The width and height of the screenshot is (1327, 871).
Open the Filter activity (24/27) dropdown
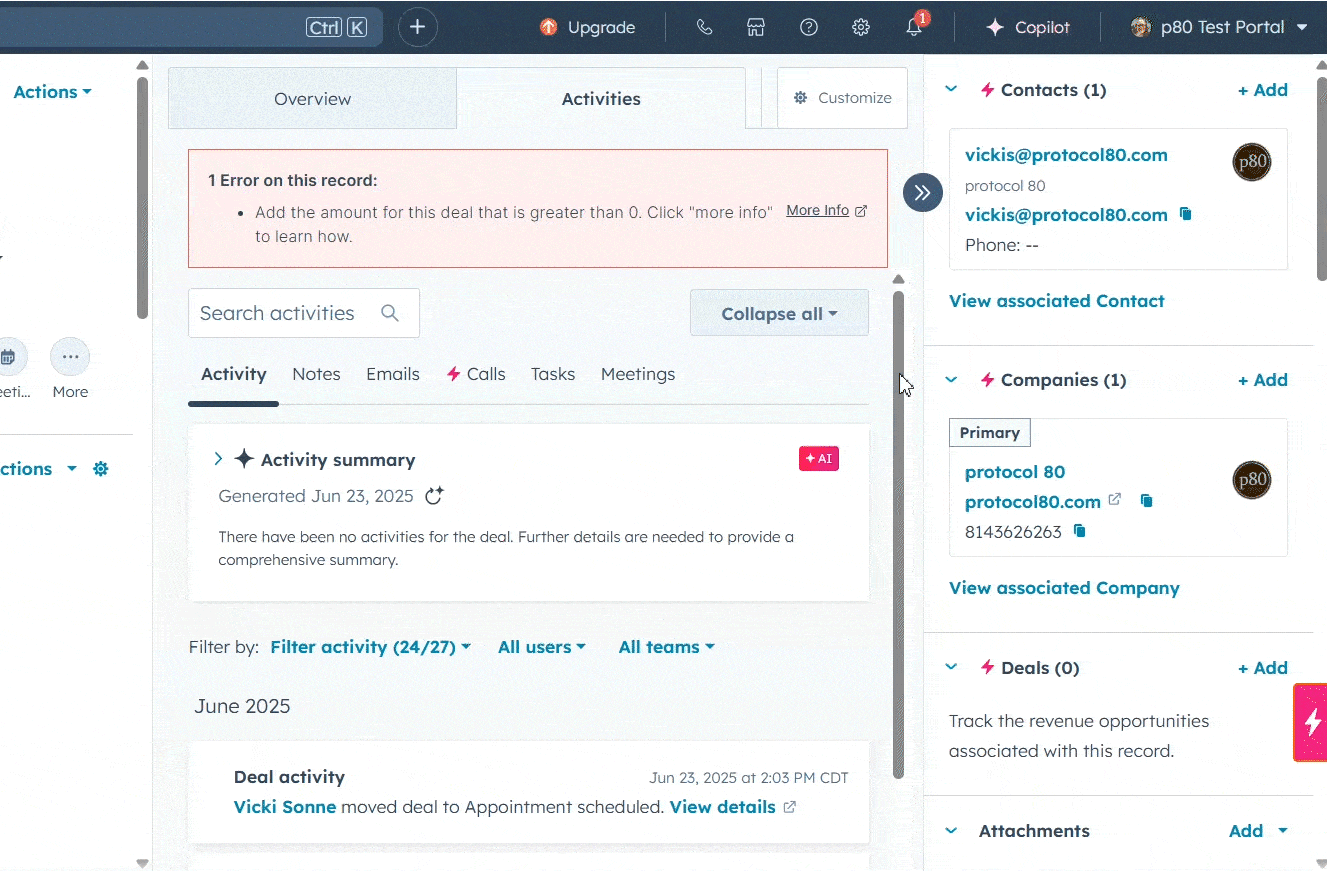tap(369, 646)
